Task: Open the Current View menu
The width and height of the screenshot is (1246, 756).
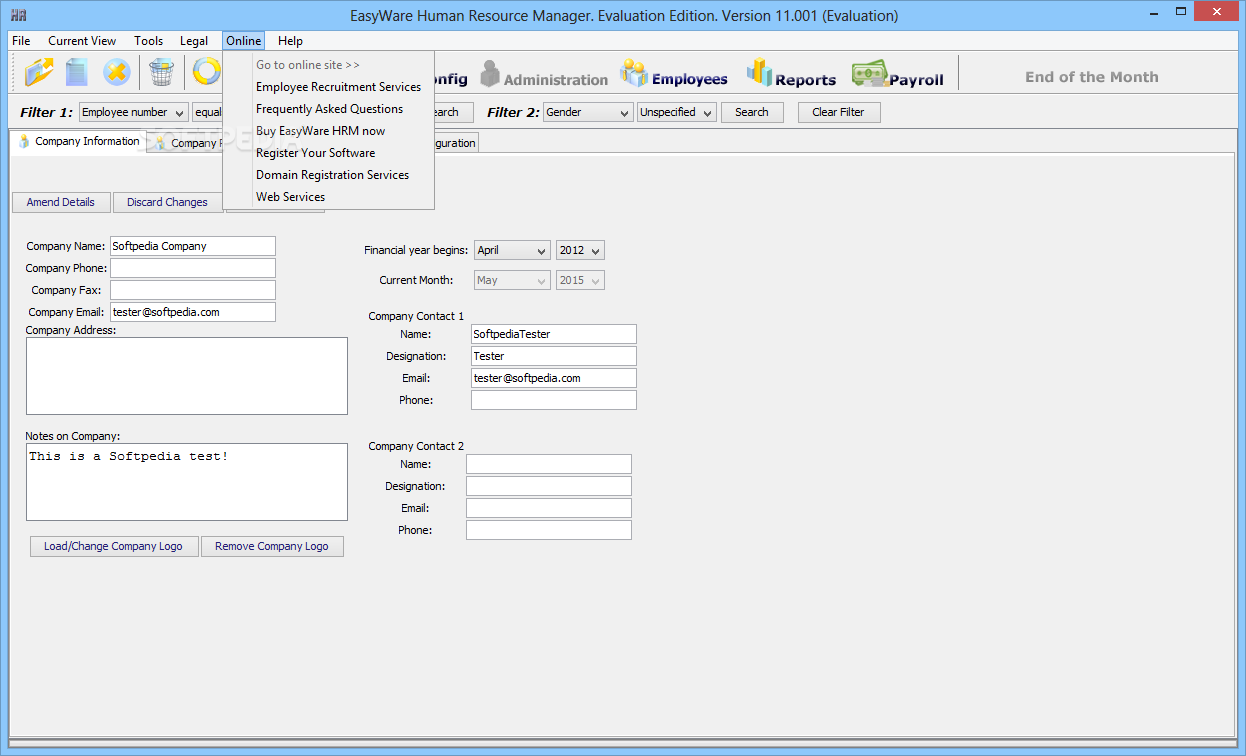Action: click(82, 41)
